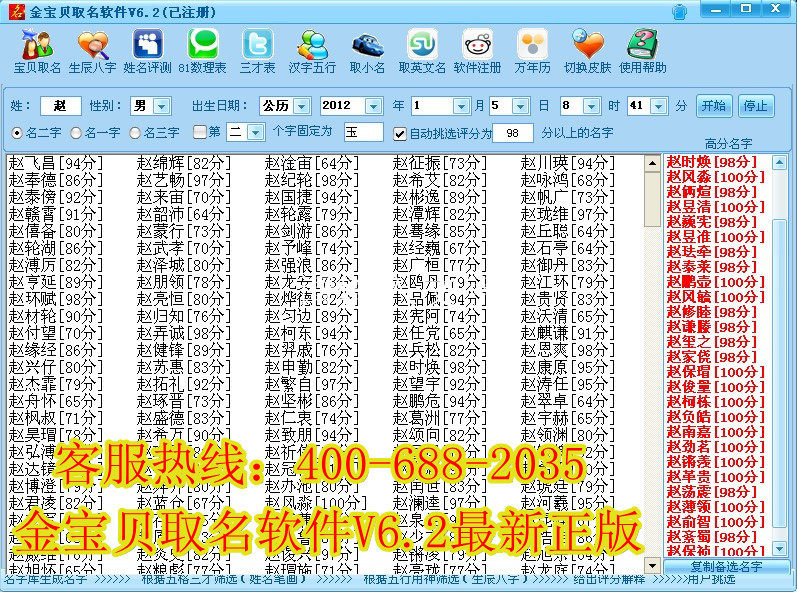Select name 赵恩爽[98分] in list
797x592 pixels.
[x=568, y=350]
